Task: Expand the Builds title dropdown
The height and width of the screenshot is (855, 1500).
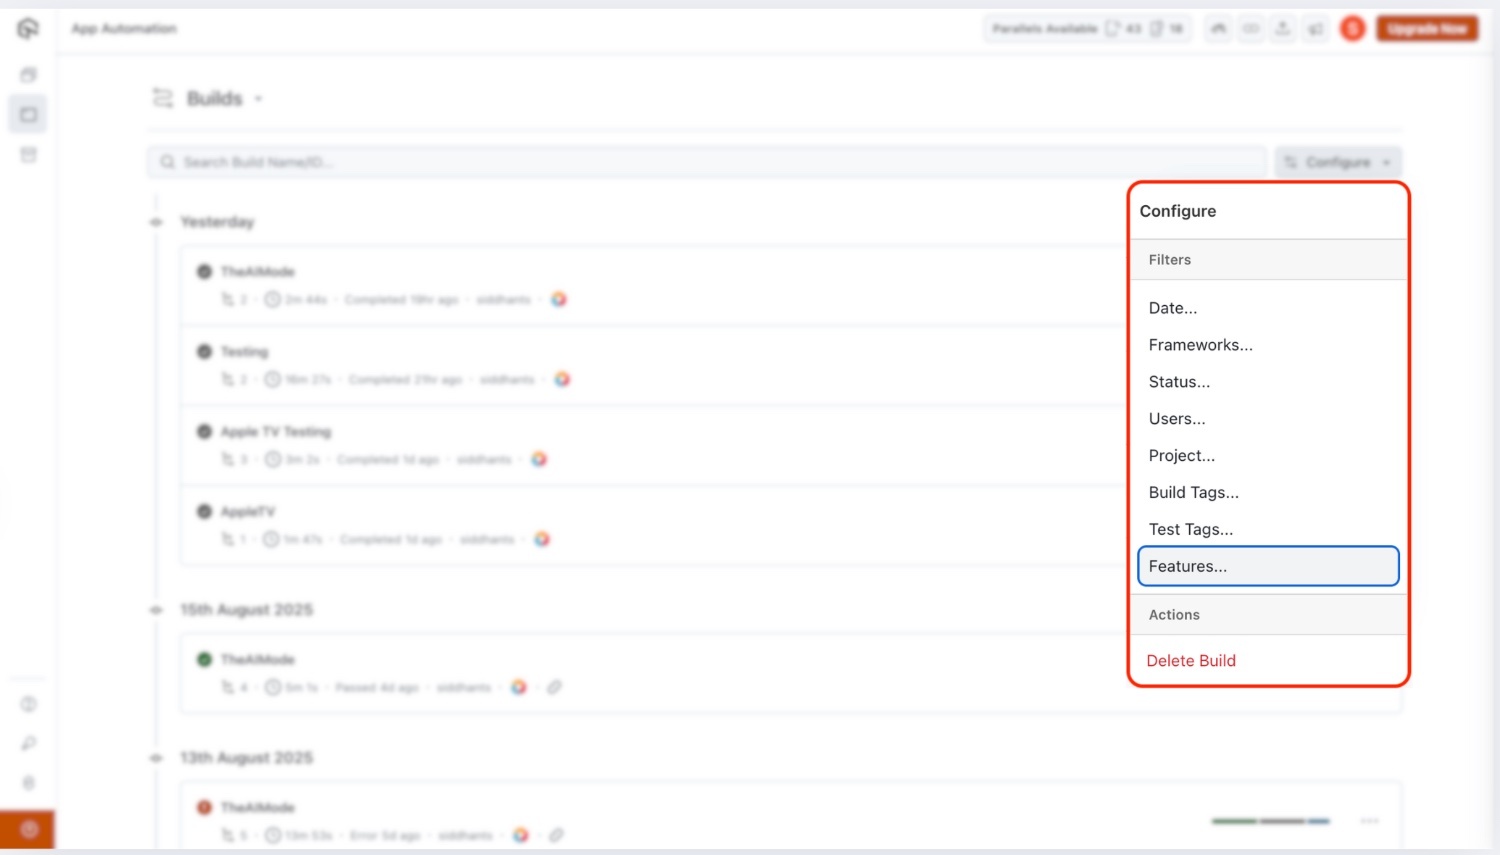Action: click(x=258, y=99)
